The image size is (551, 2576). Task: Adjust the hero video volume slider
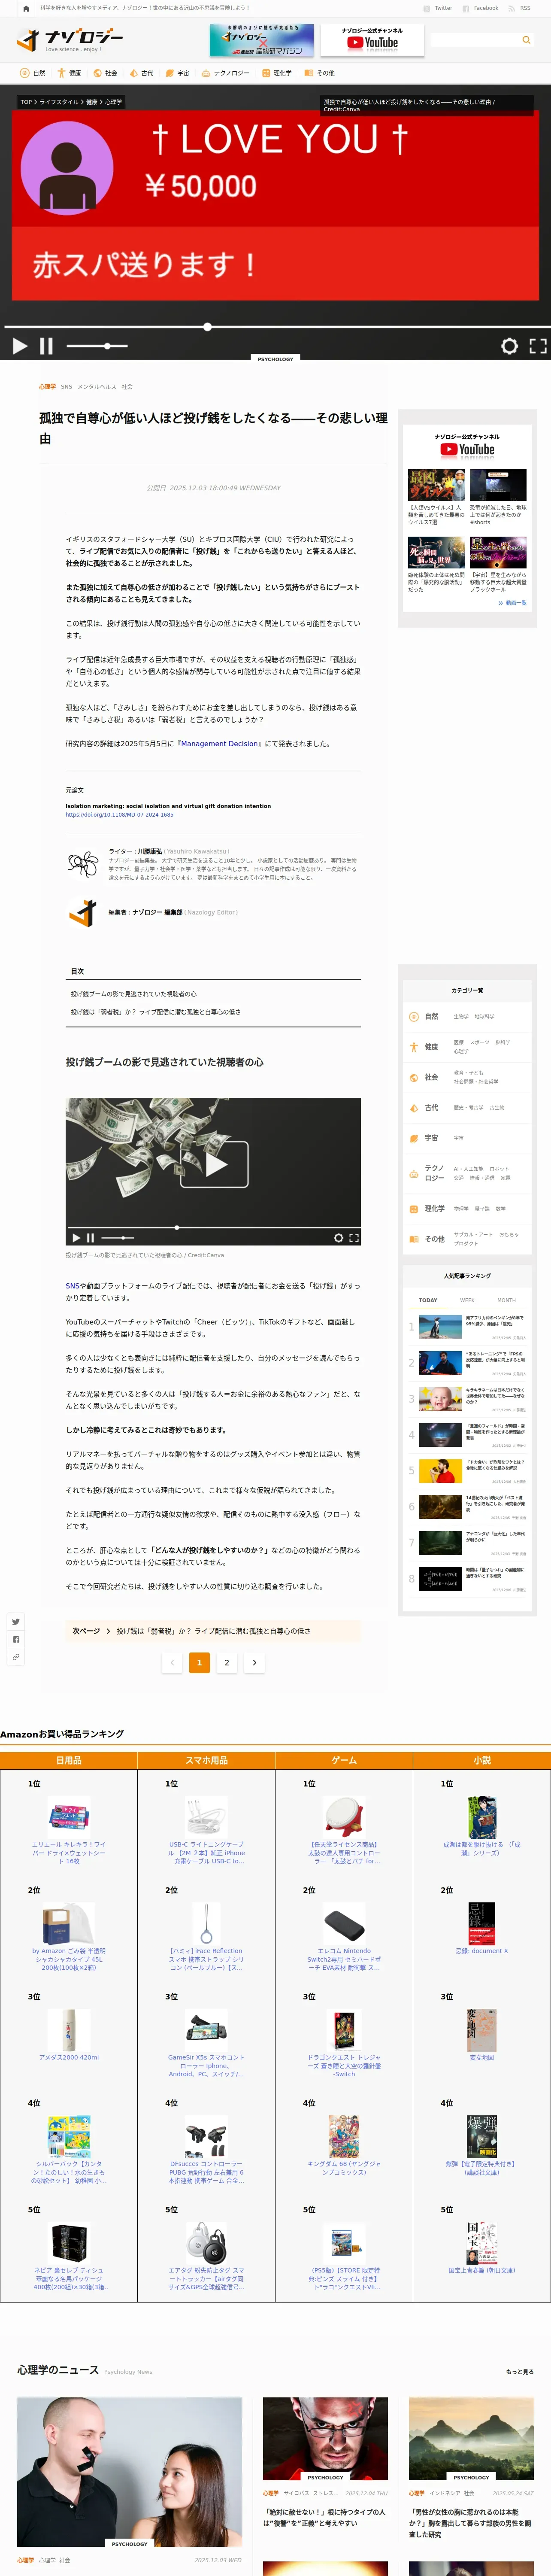click(96, 346)
